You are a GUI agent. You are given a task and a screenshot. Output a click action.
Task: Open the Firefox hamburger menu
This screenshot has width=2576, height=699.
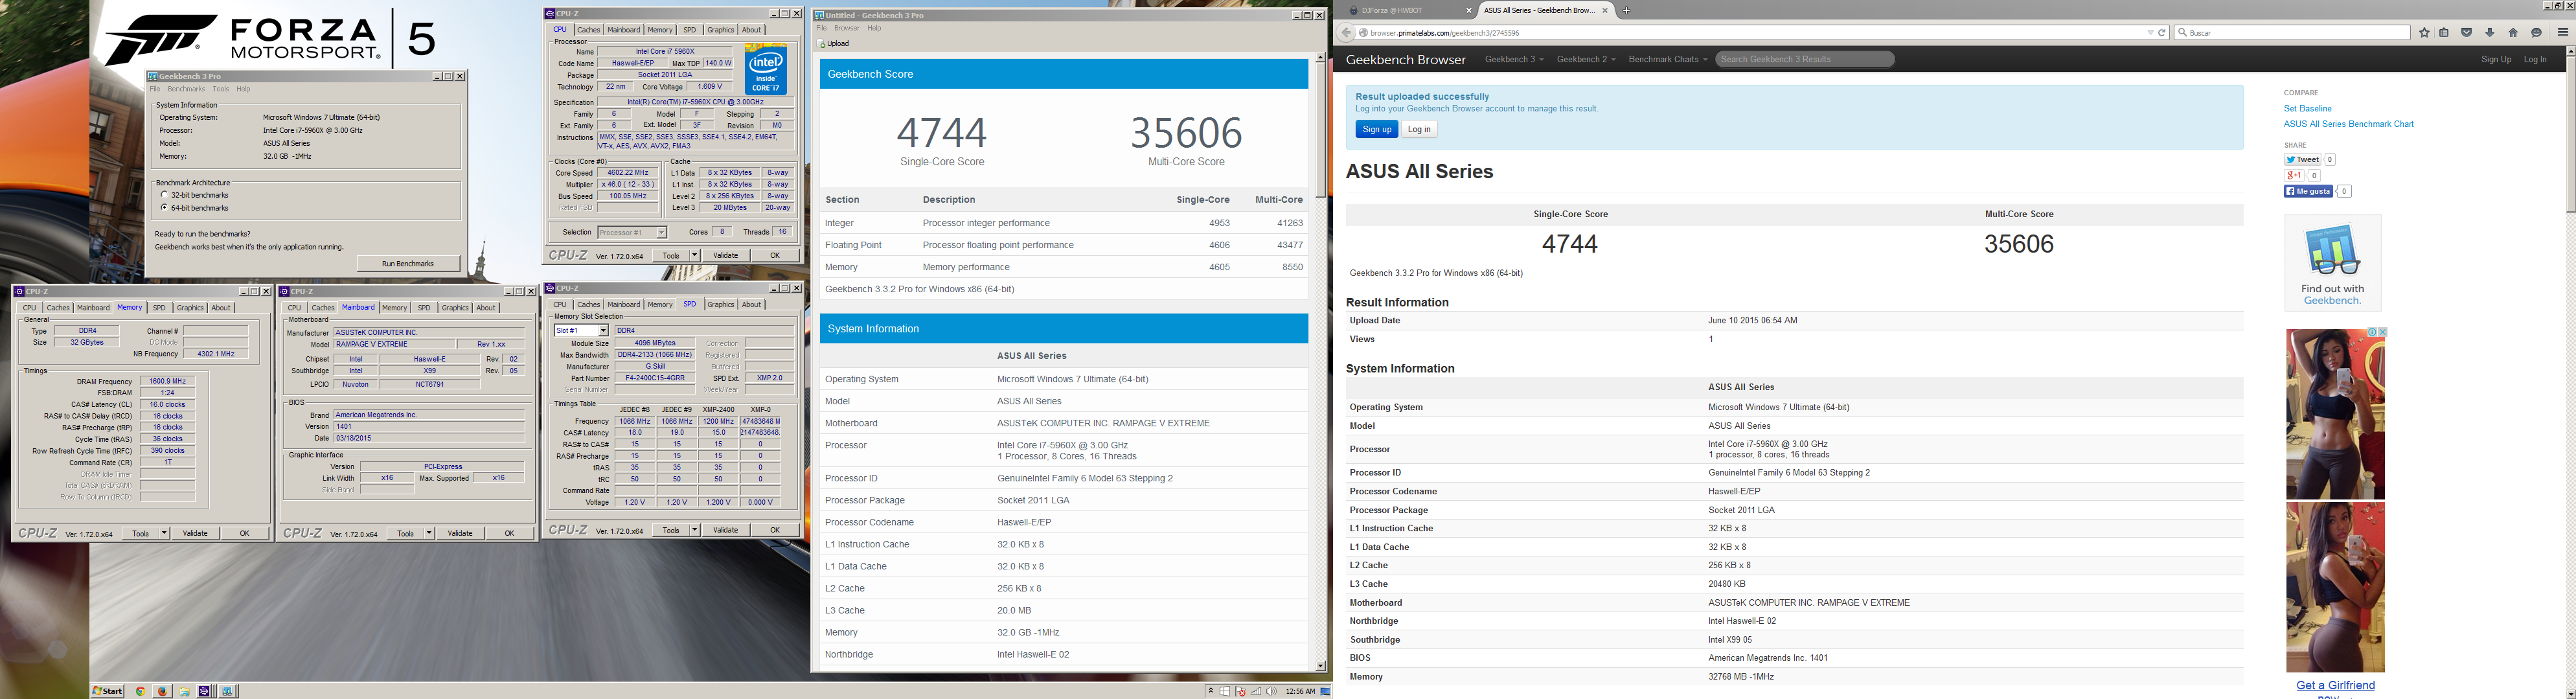click(2563, 33)
